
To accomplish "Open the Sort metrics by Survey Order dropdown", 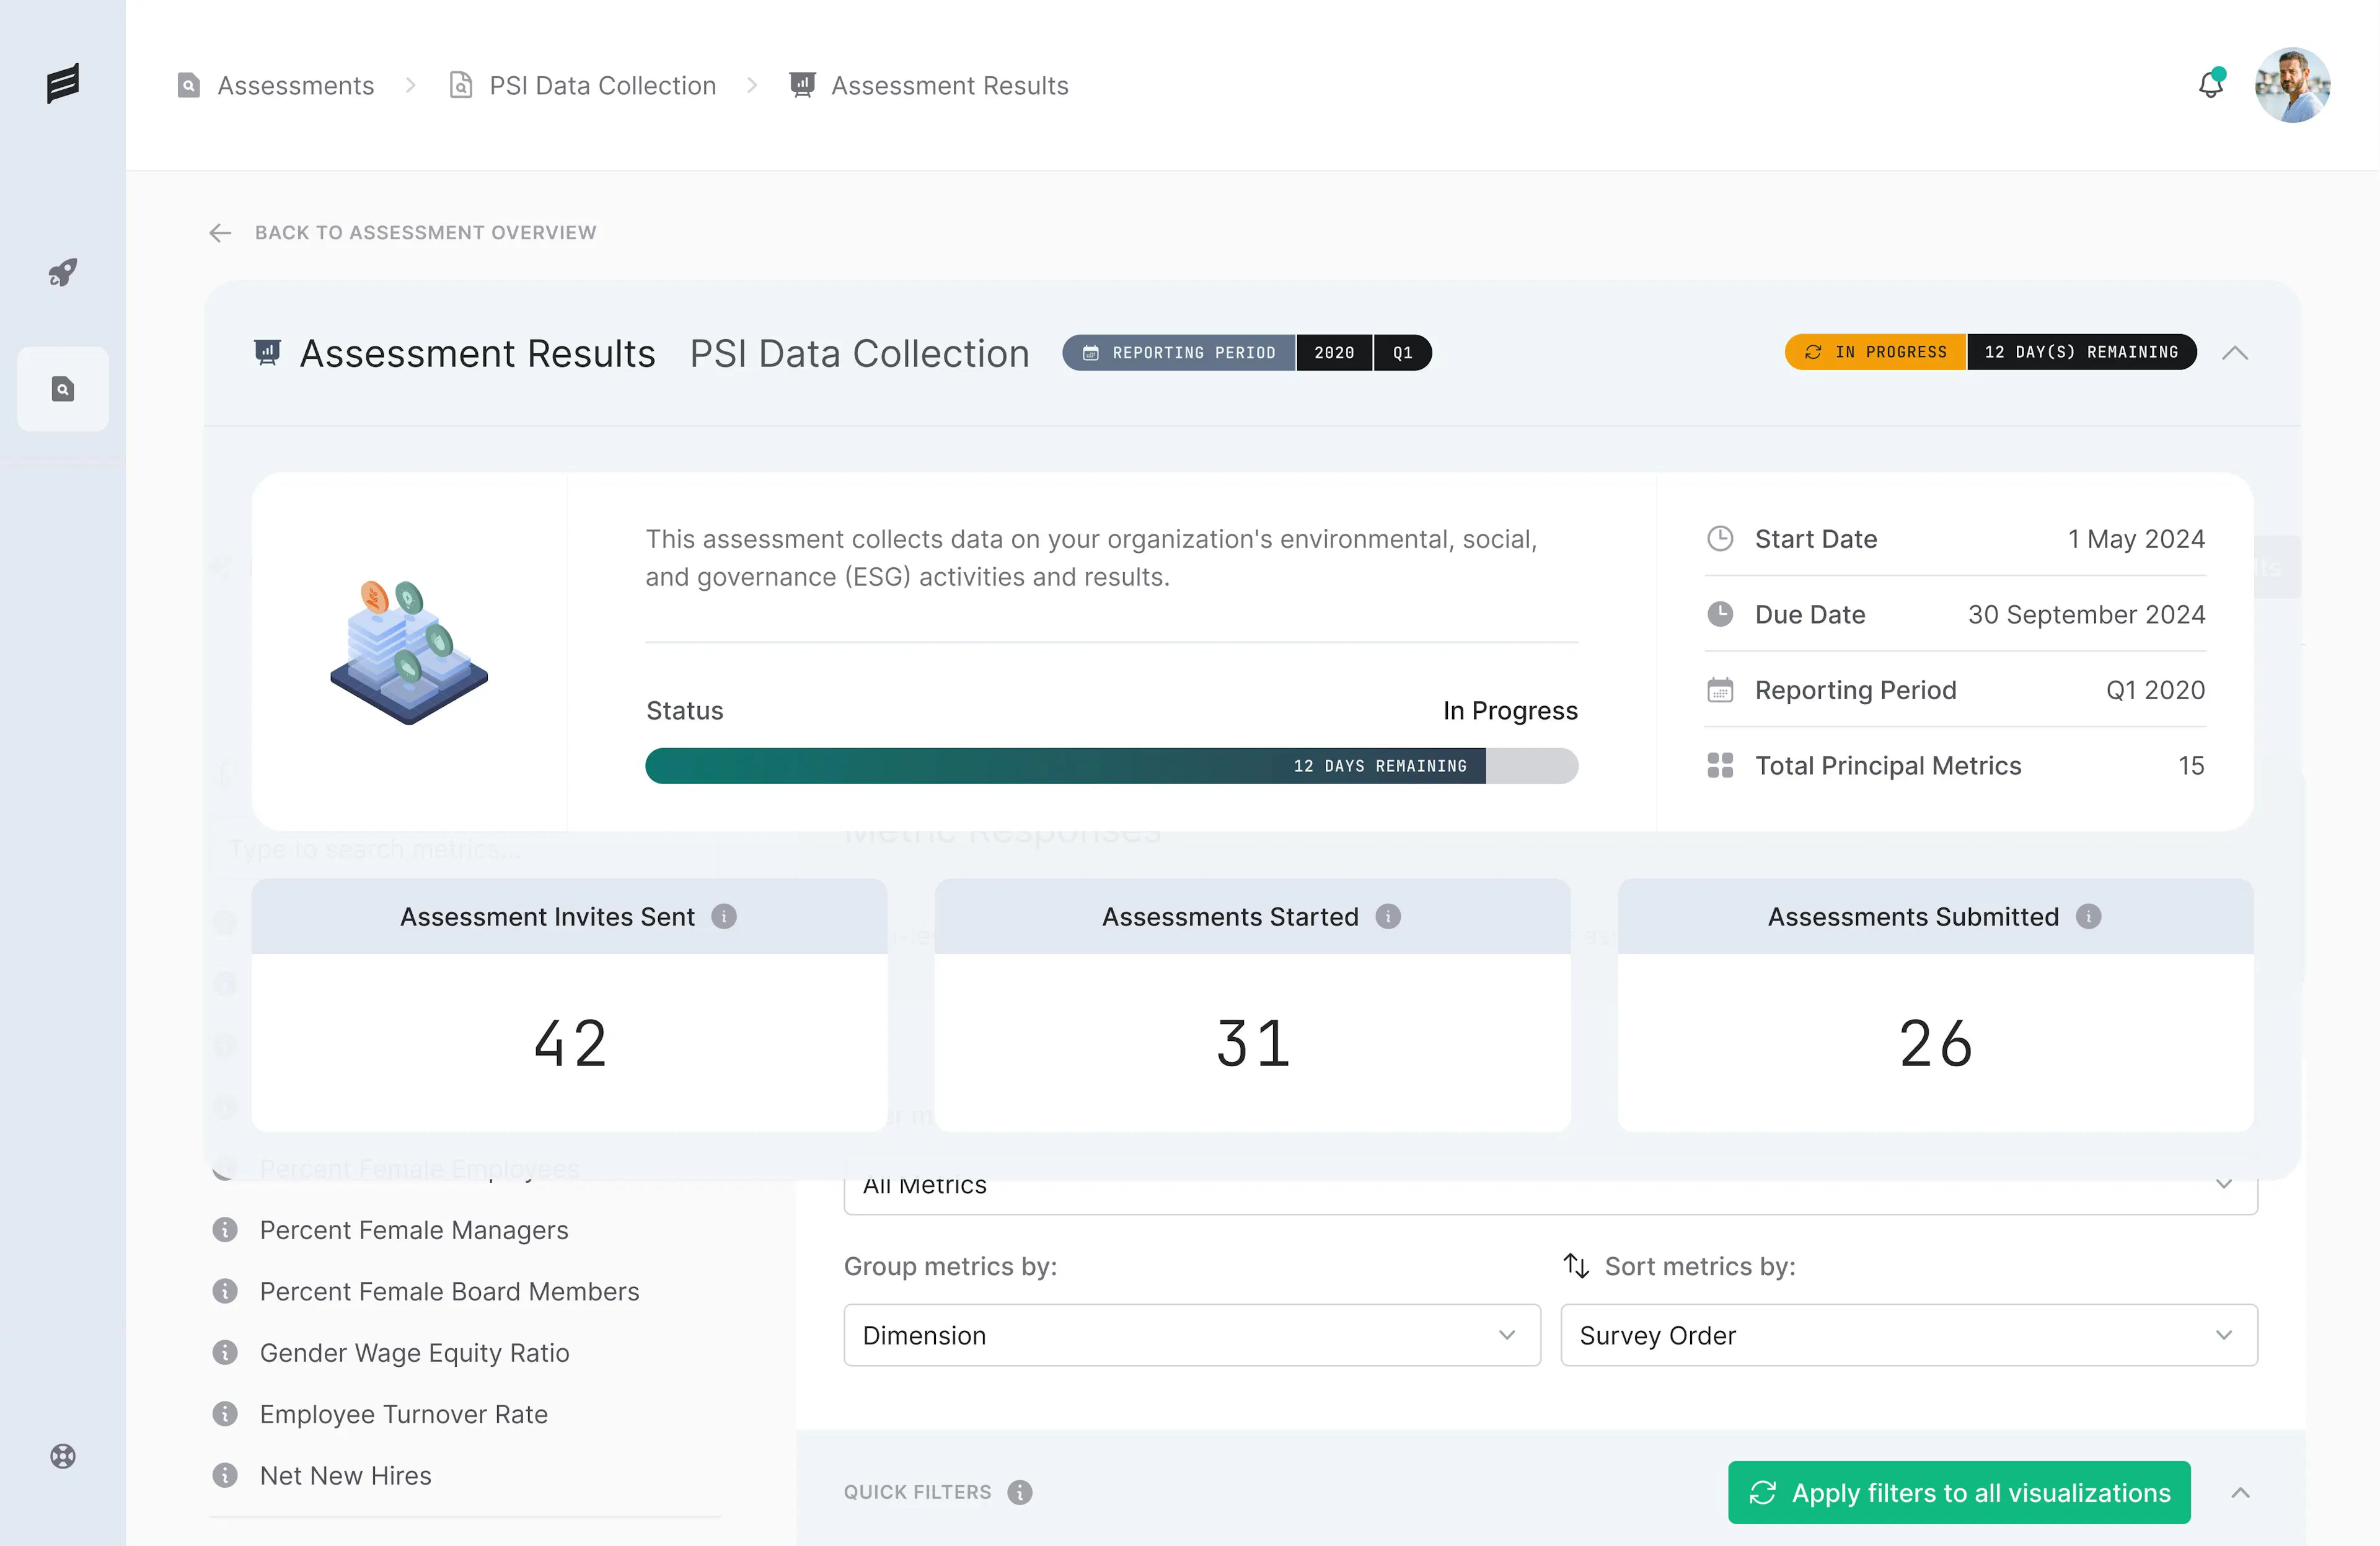I will pyautogui.click(x=1908, y=1335).
